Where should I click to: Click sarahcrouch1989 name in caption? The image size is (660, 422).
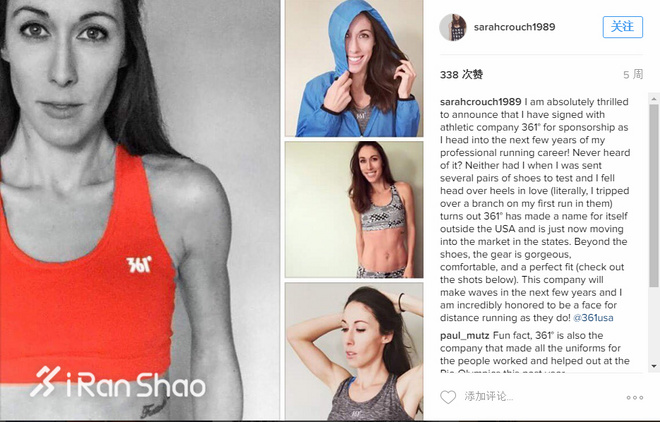pos(481,102)
